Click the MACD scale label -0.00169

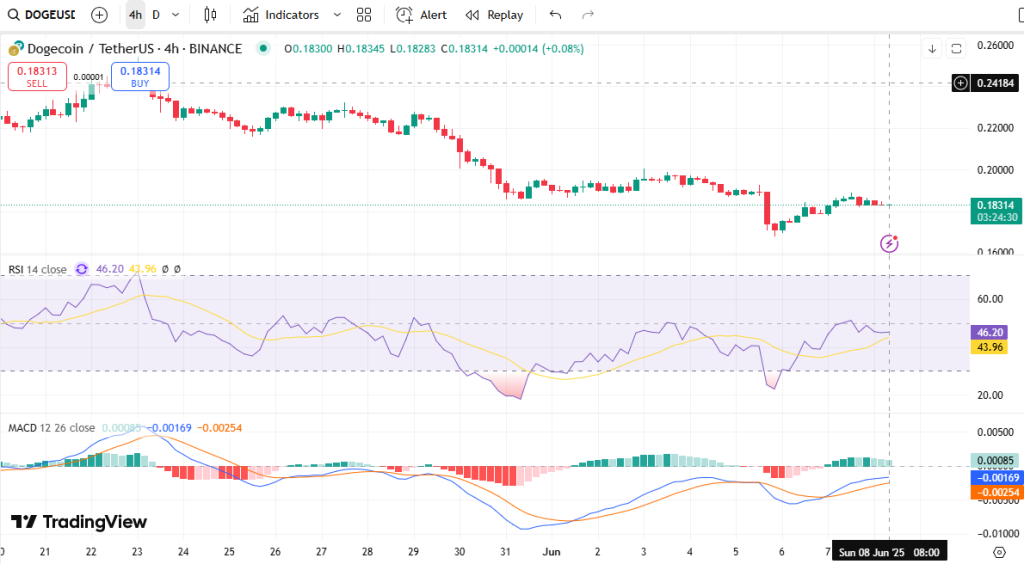(997, 477)
